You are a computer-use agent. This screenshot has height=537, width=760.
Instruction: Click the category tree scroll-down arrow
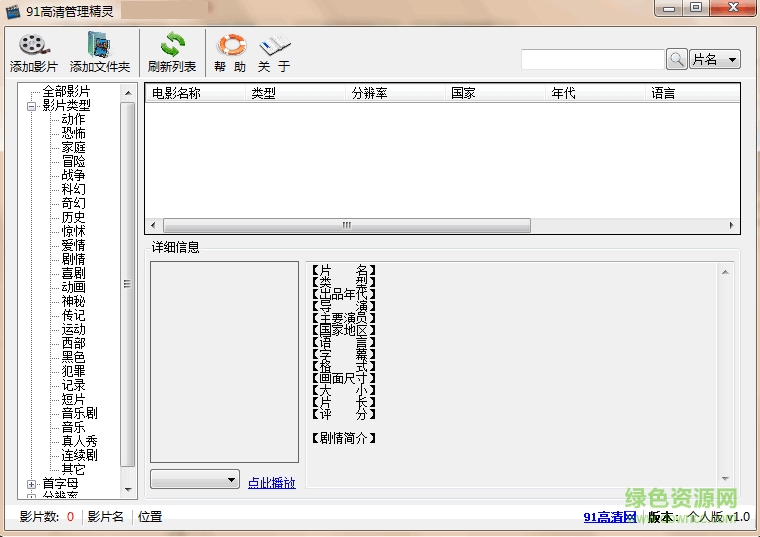(x=128, y=490)
